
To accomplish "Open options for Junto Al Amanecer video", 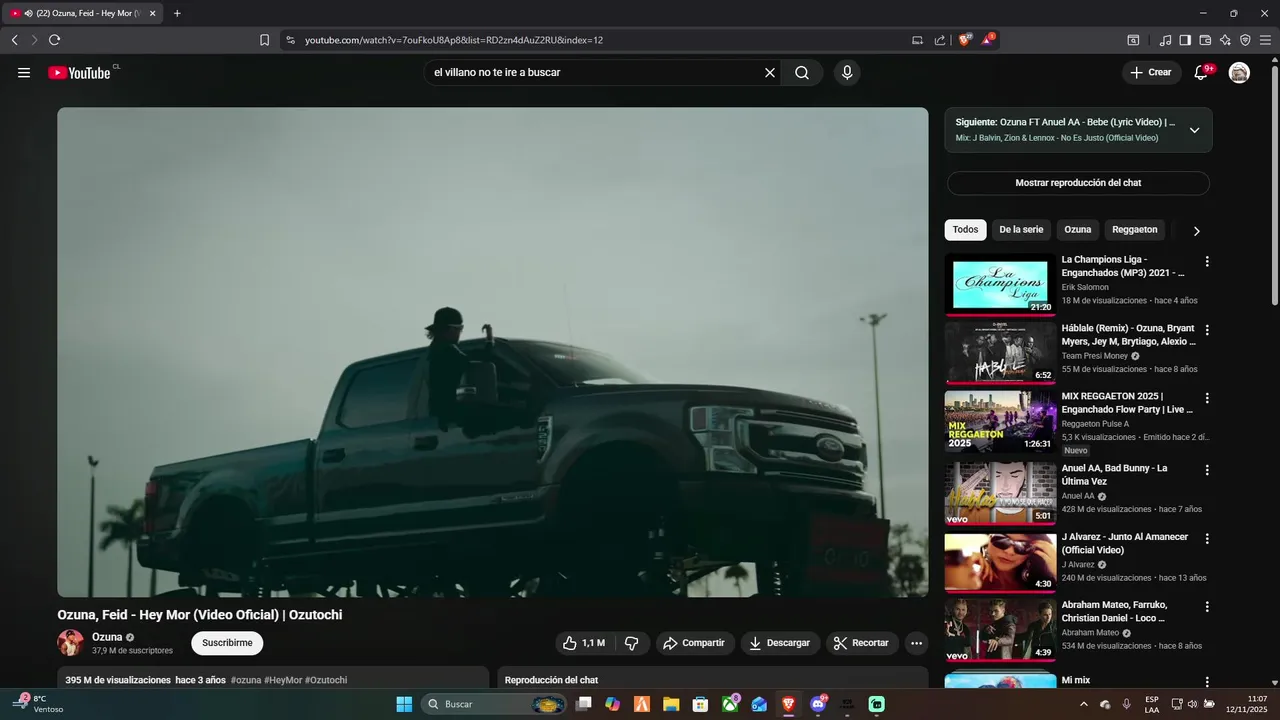I will 1207,538.
